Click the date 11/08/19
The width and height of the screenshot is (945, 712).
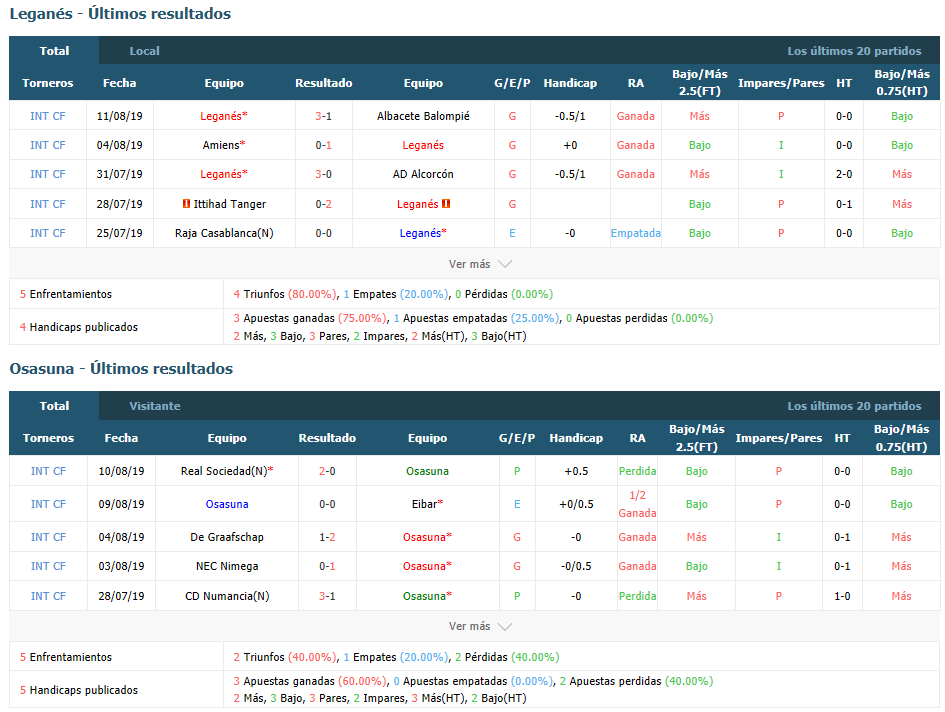119,116
